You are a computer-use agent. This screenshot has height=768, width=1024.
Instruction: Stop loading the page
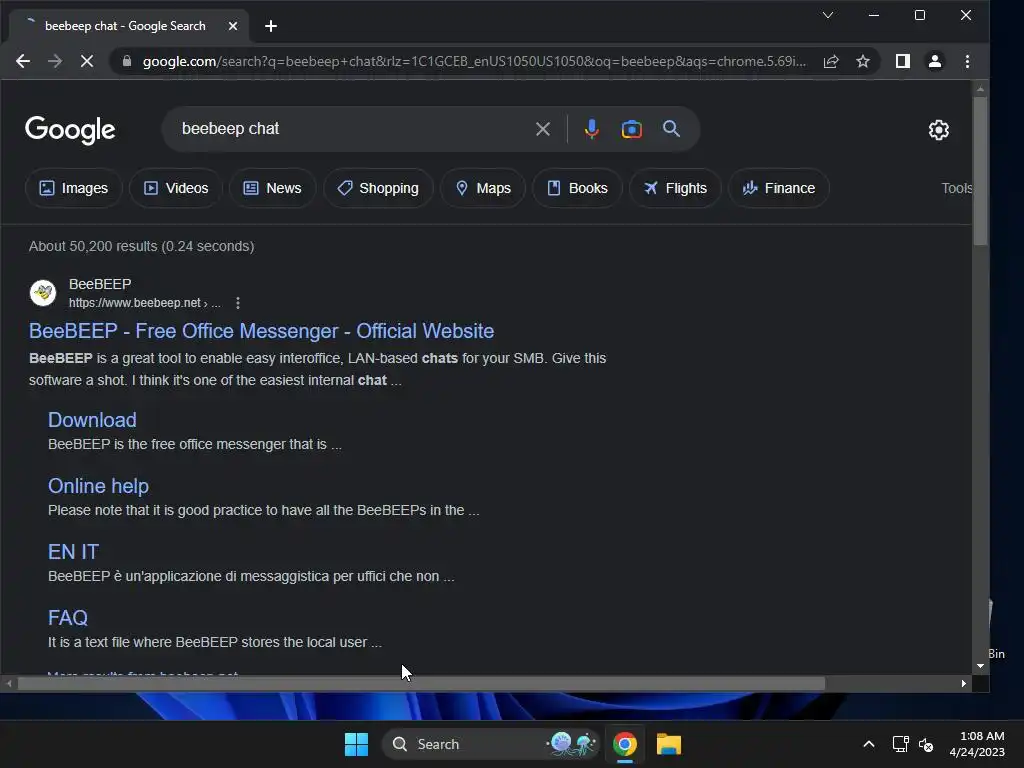pos(87,61)
